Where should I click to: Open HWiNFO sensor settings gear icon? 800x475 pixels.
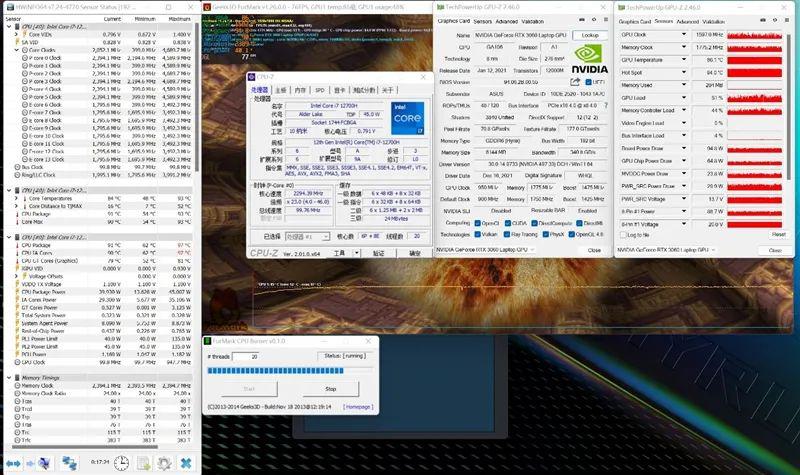pos(164,463)
